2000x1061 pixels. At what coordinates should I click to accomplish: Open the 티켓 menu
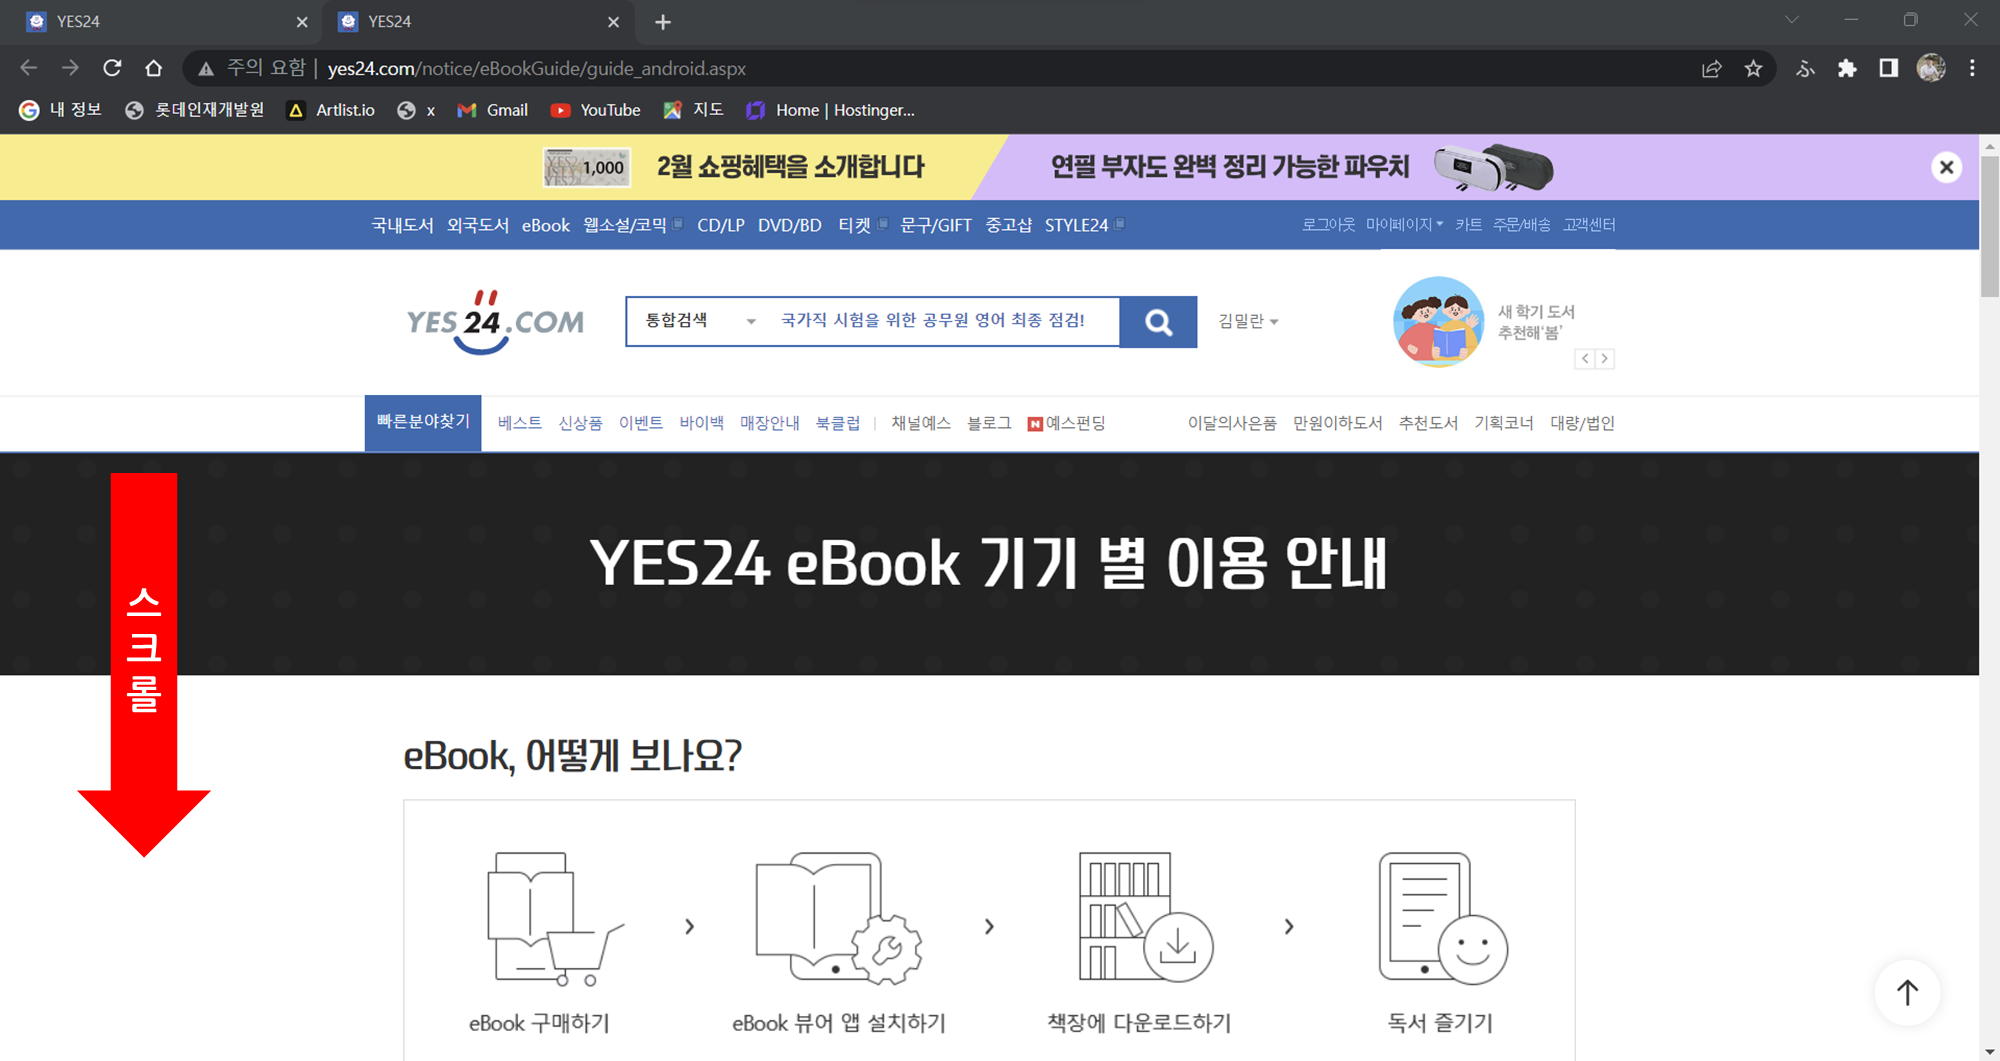[855, 225]
